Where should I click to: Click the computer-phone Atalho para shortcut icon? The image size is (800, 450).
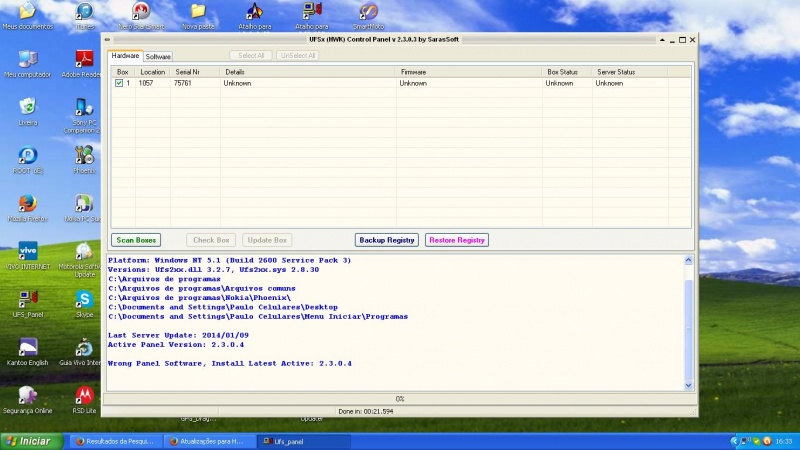(x=312, y=15)
